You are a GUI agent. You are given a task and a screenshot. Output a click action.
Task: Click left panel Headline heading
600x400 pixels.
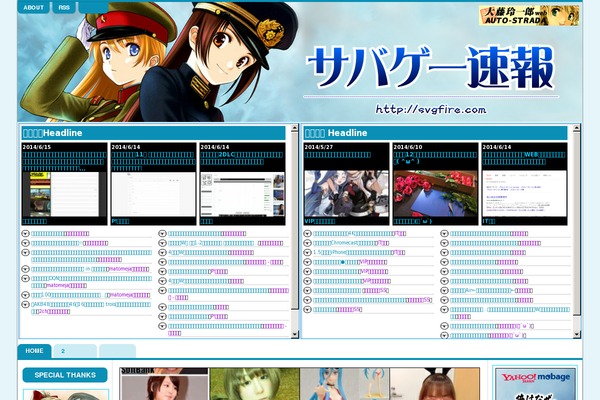click(53, 133)
